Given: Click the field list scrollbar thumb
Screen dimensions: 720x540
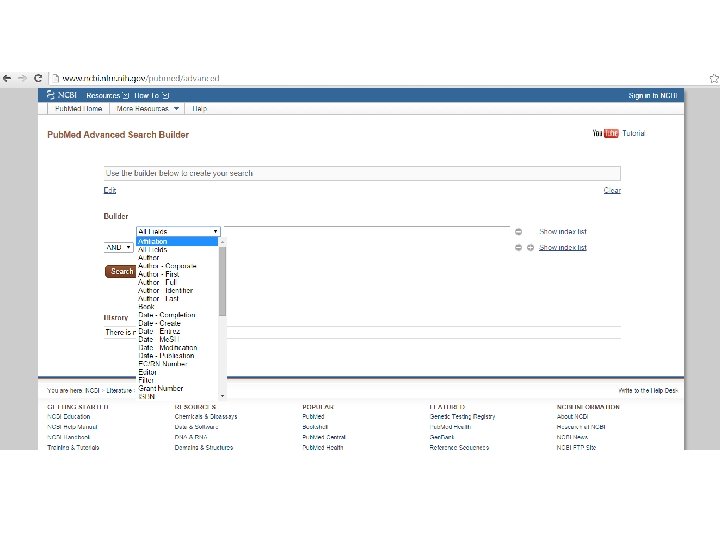Looking at the screenshot, I should click(x=223, y=281).
